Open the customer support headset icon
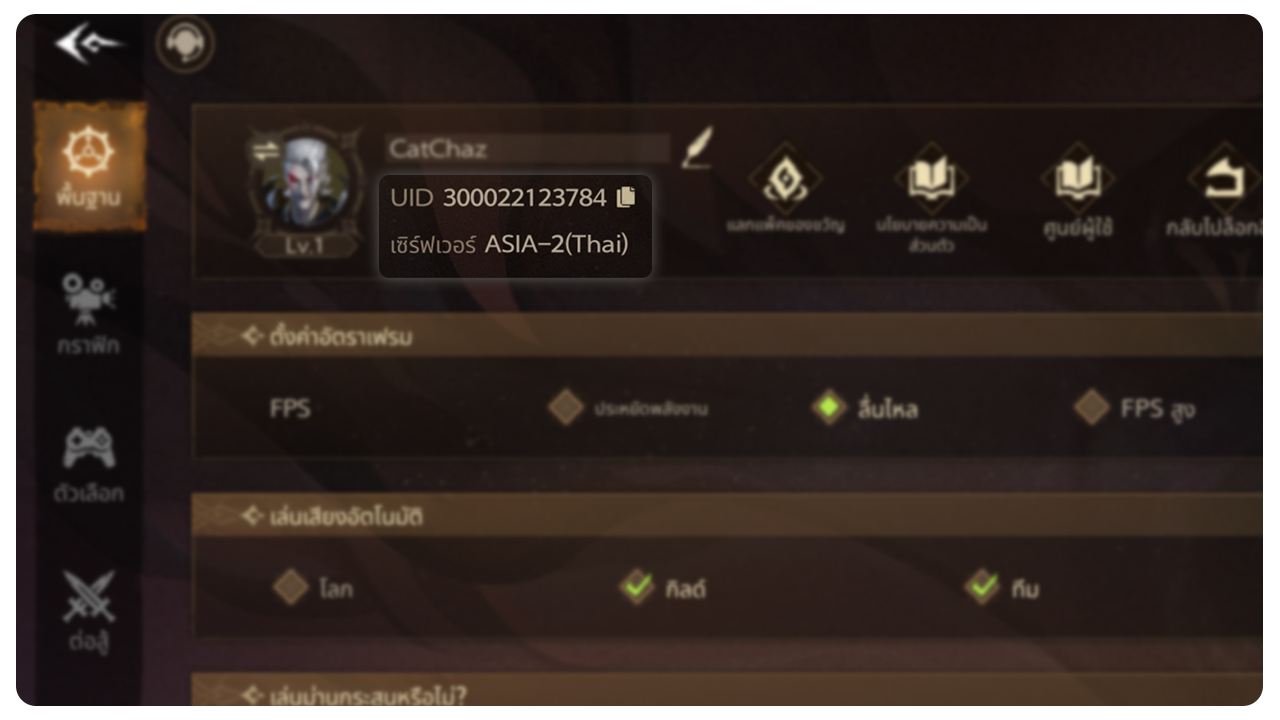Image resolution: width=1280 pixels, height=720 pixels. [x=184, y=45]
